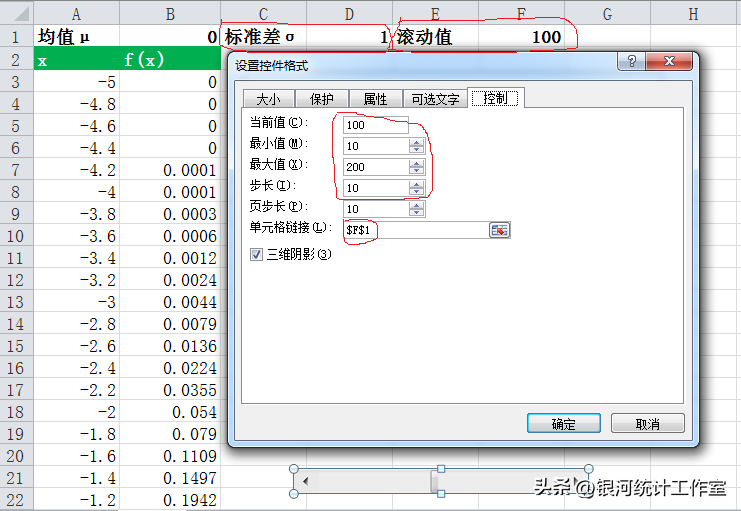
Task: Click cell B18 showing 0.054
Action: click(170, 412)
